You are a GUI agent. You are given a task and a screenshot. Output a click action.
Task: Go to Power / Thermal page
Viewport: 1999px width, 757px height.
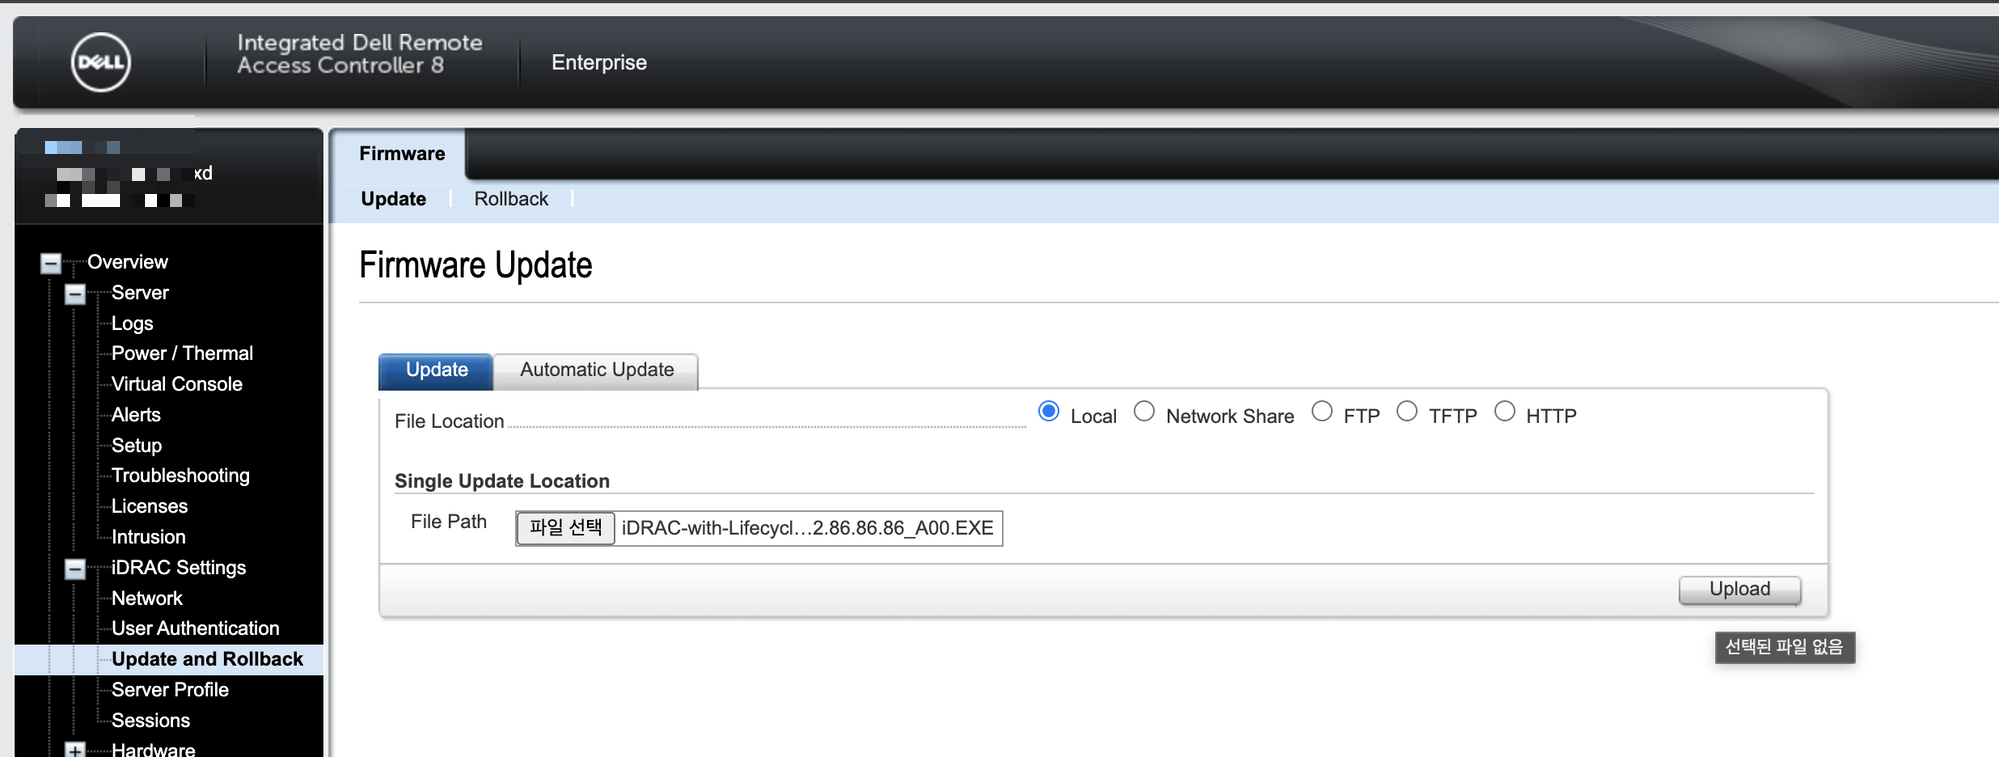(182, 354)
